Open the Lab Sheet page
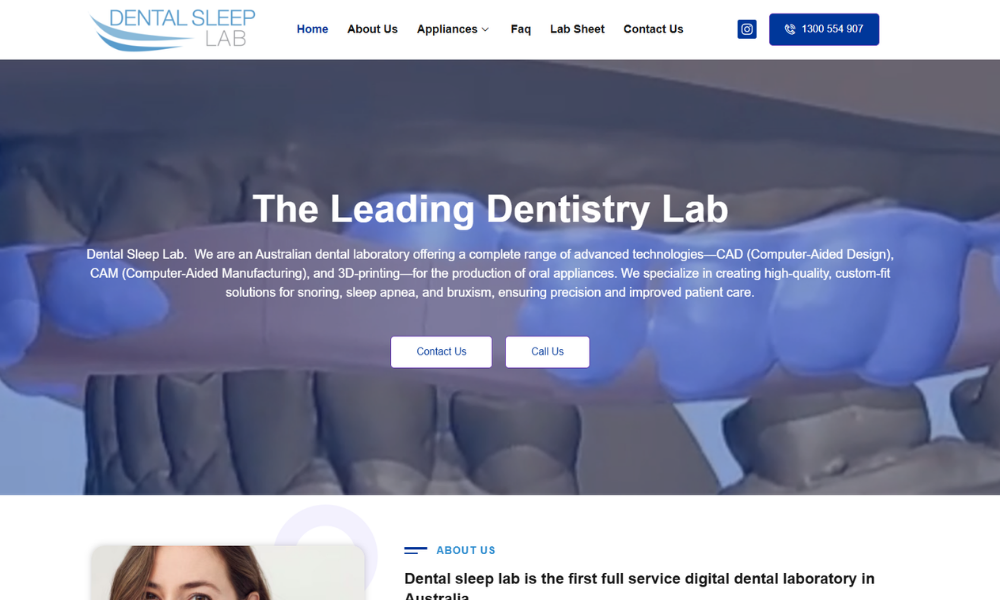1000x600 pixels. click(x=577, y=29)
